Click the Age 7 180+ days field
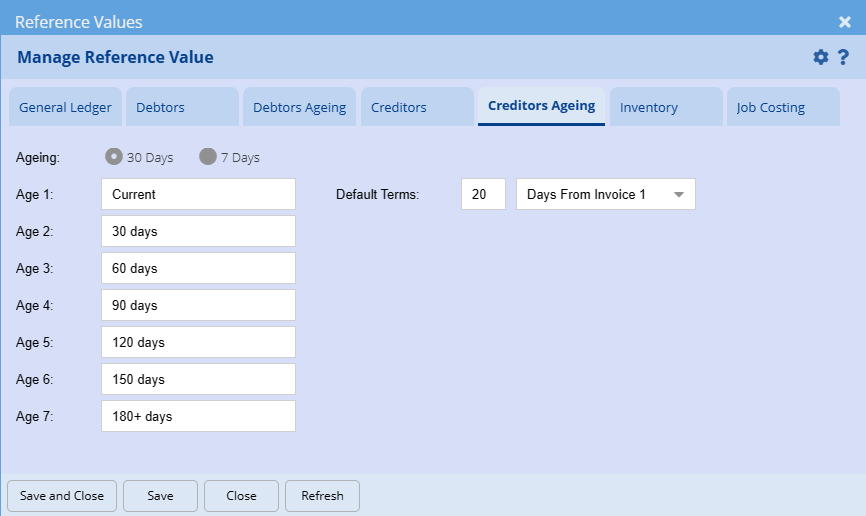This screenshot has height=516, width=866. pos(198,416)
